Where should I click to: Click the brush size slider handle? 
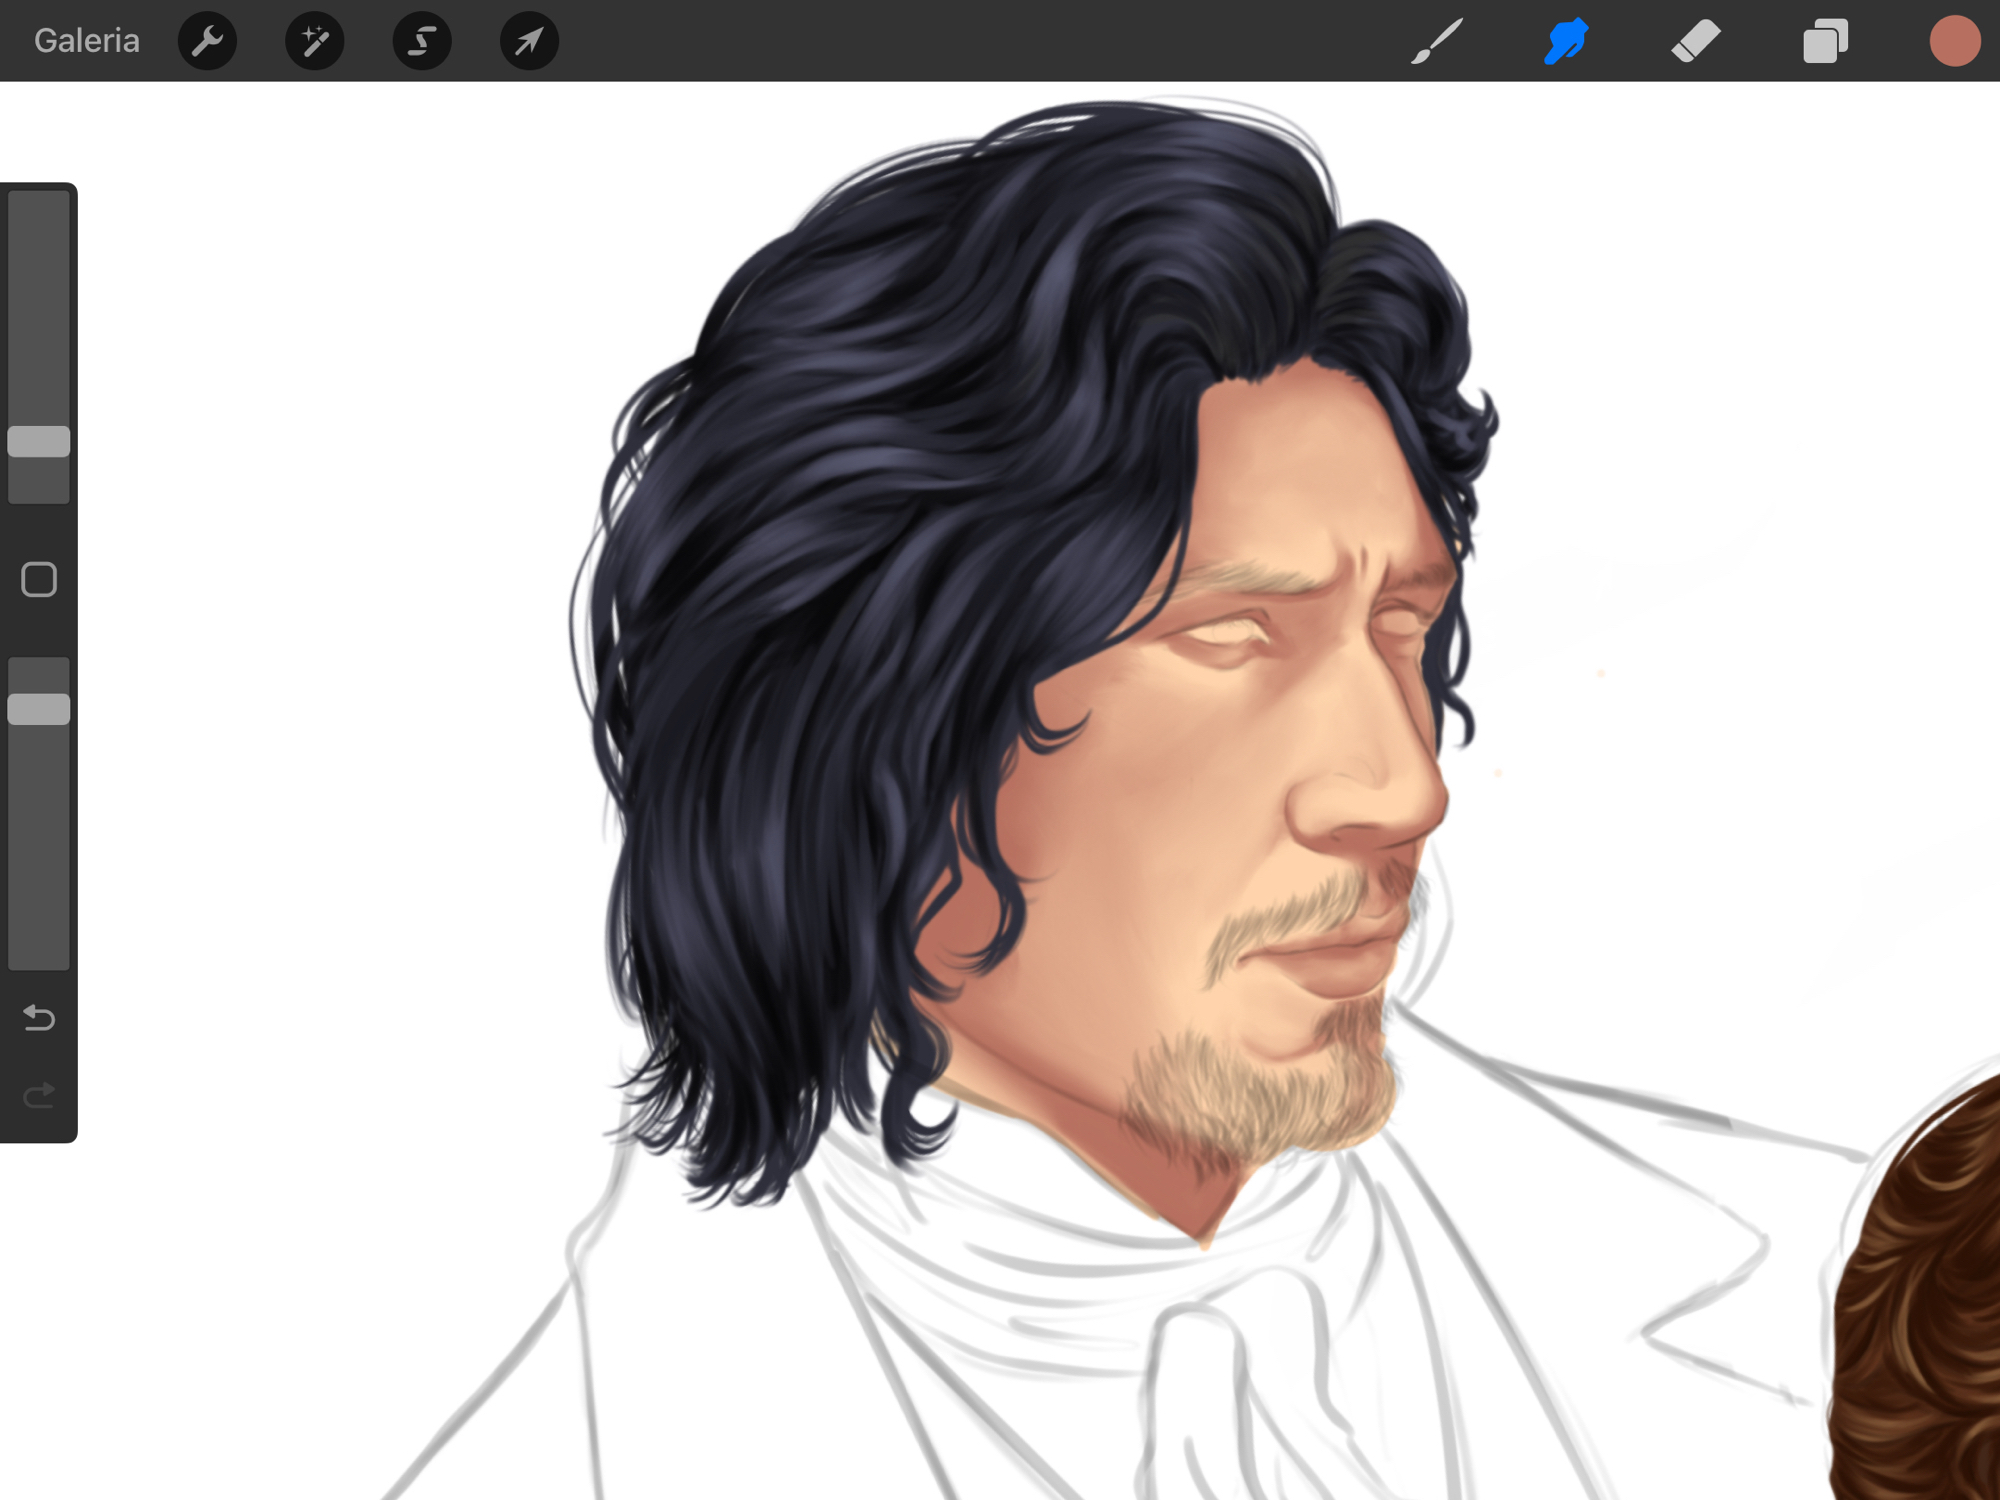(x=39, y=441)
